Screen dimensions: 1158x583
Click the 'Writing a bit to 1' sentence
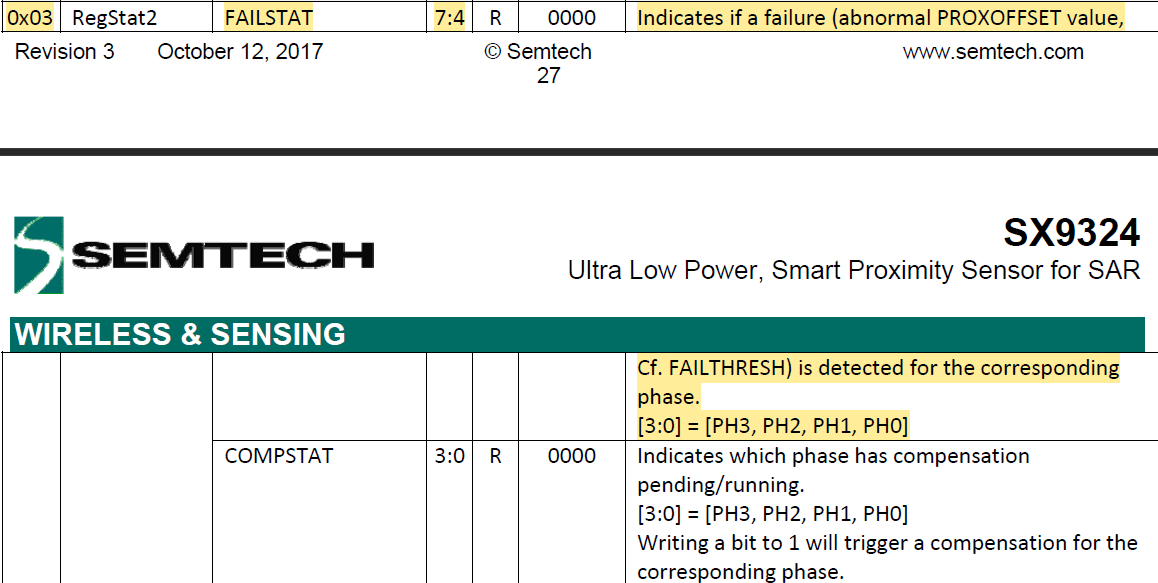click(x=887, y=543)
